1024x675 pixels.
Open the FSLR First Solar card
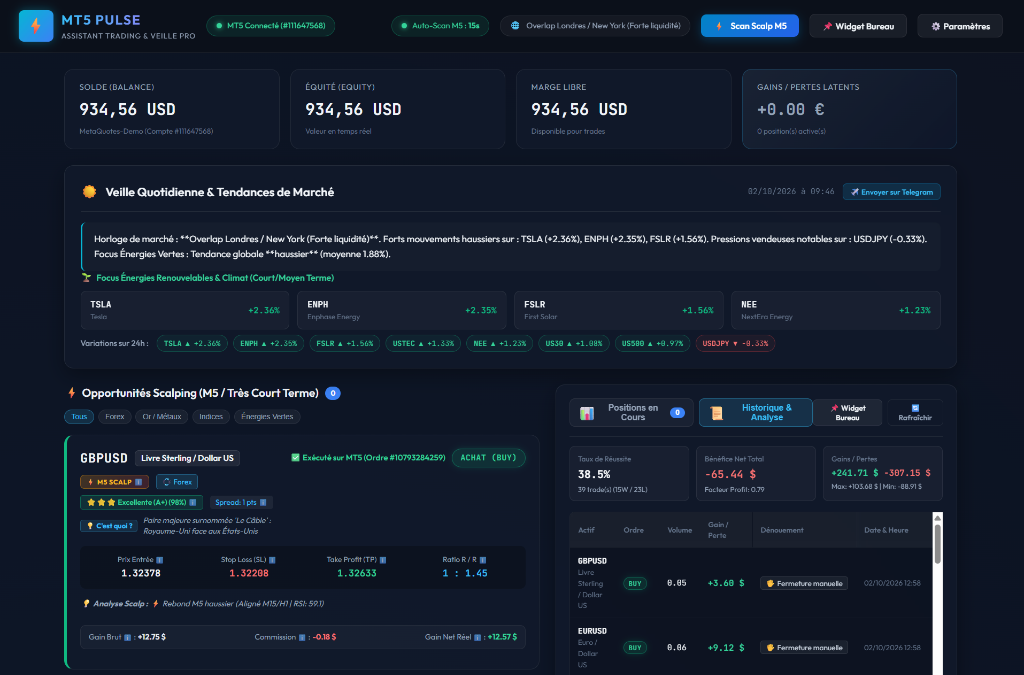[x=618, y=310]
